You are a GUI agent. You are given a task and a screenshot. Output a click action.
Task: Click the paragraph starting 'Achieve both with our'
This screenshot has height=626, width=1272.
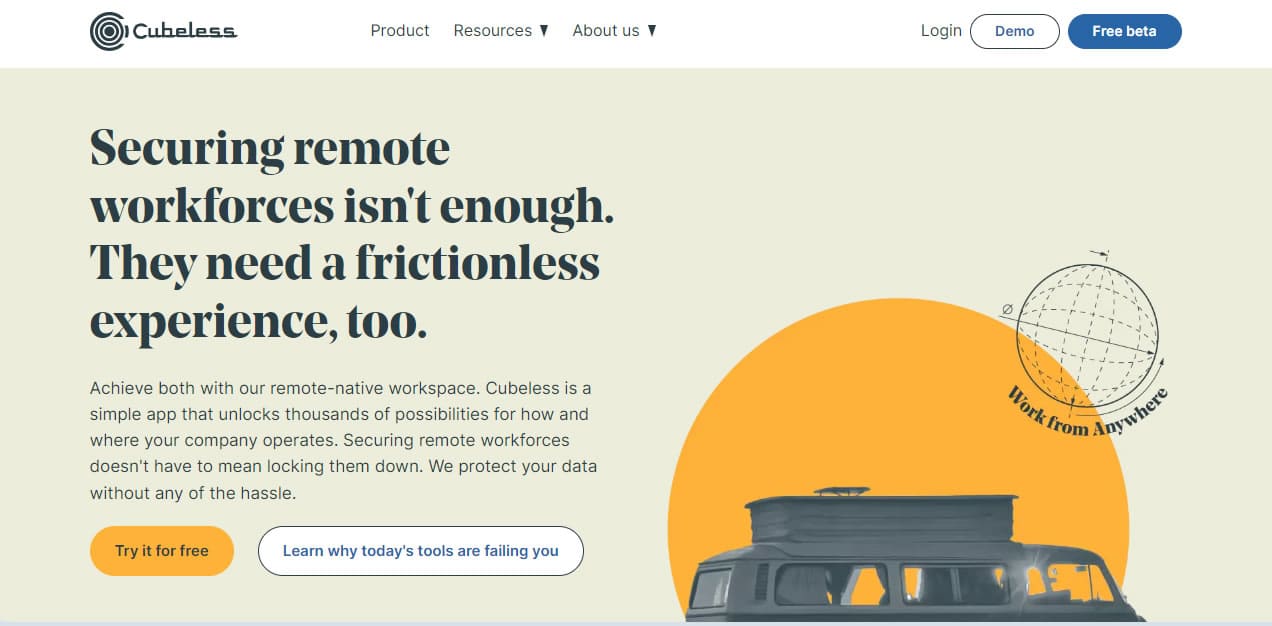click(x=344, y=440)
